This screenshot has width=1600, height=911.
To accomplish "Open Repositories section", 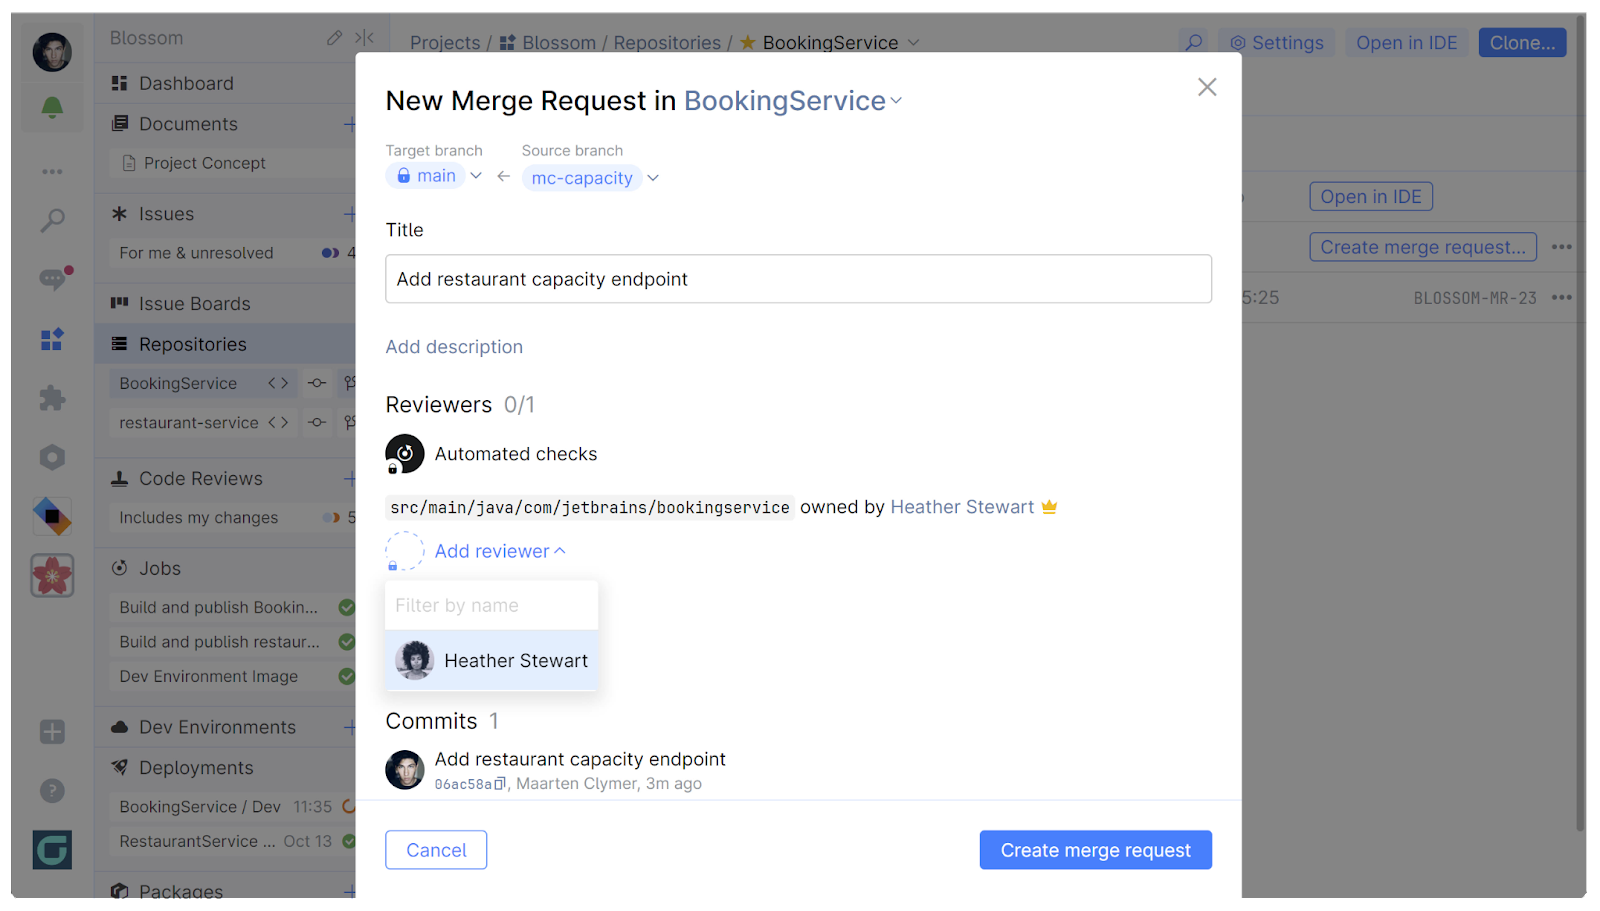I will point(192,344).
